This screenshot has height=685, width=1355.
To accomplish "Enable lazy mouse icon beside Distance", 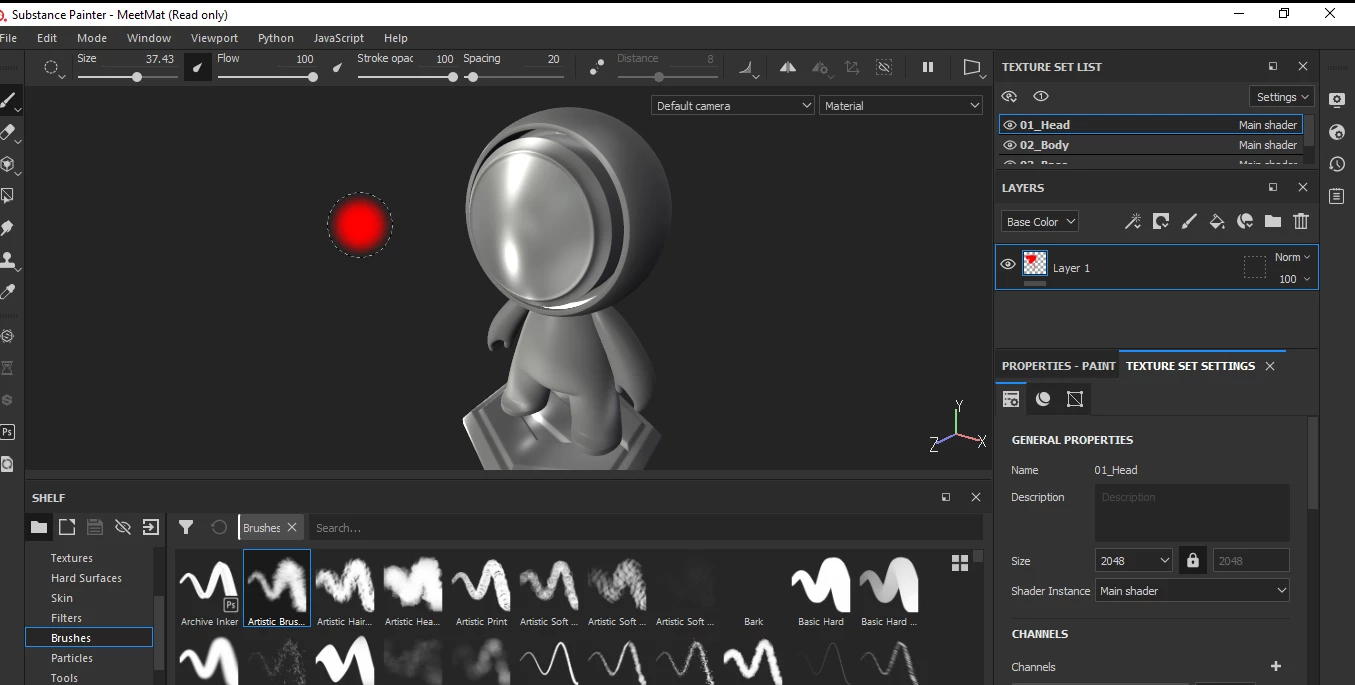I will (597, 67).
